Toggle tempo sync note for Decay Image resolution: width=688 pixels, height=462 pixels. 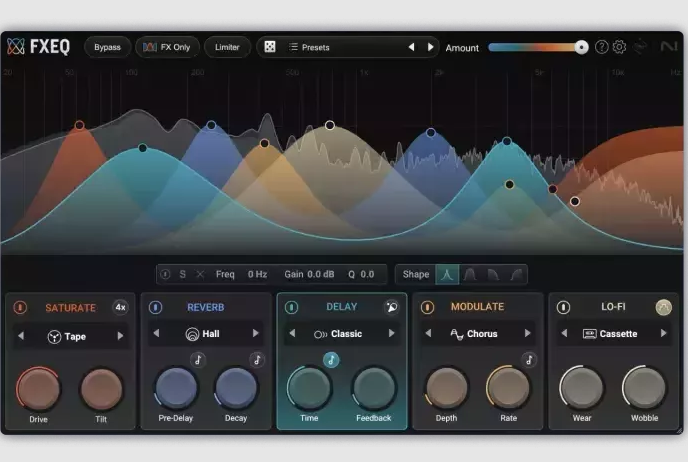tap(257, 360)
